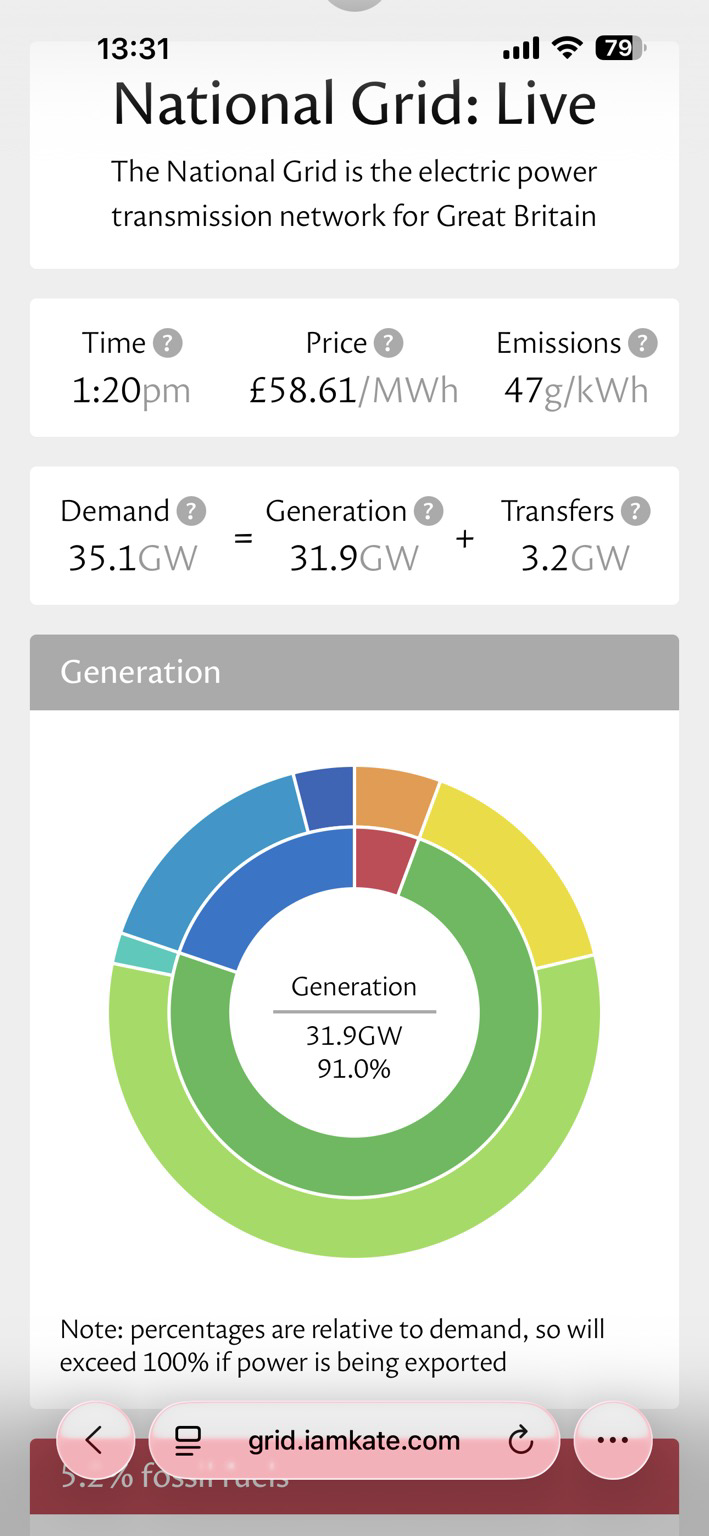The height and width of the screenshot is (1536, 709).
Task: Reload grid.iamkate.com with the refresh icon
Action: pos(520,1440)
